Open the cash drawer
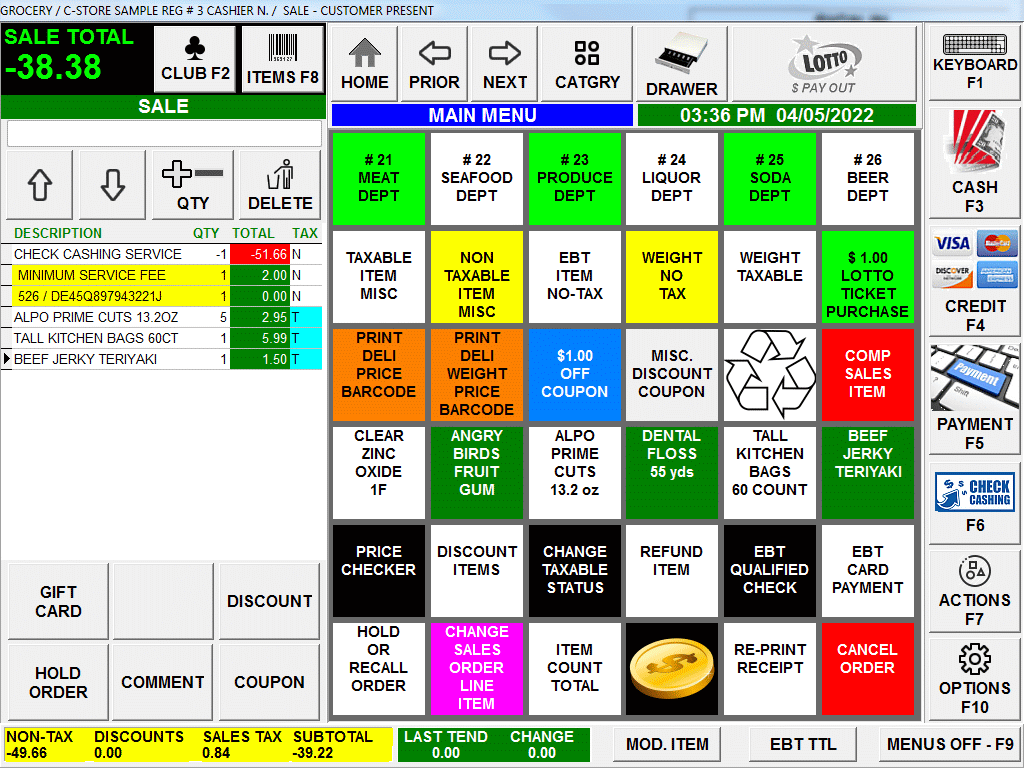 (x=681, y=64)
